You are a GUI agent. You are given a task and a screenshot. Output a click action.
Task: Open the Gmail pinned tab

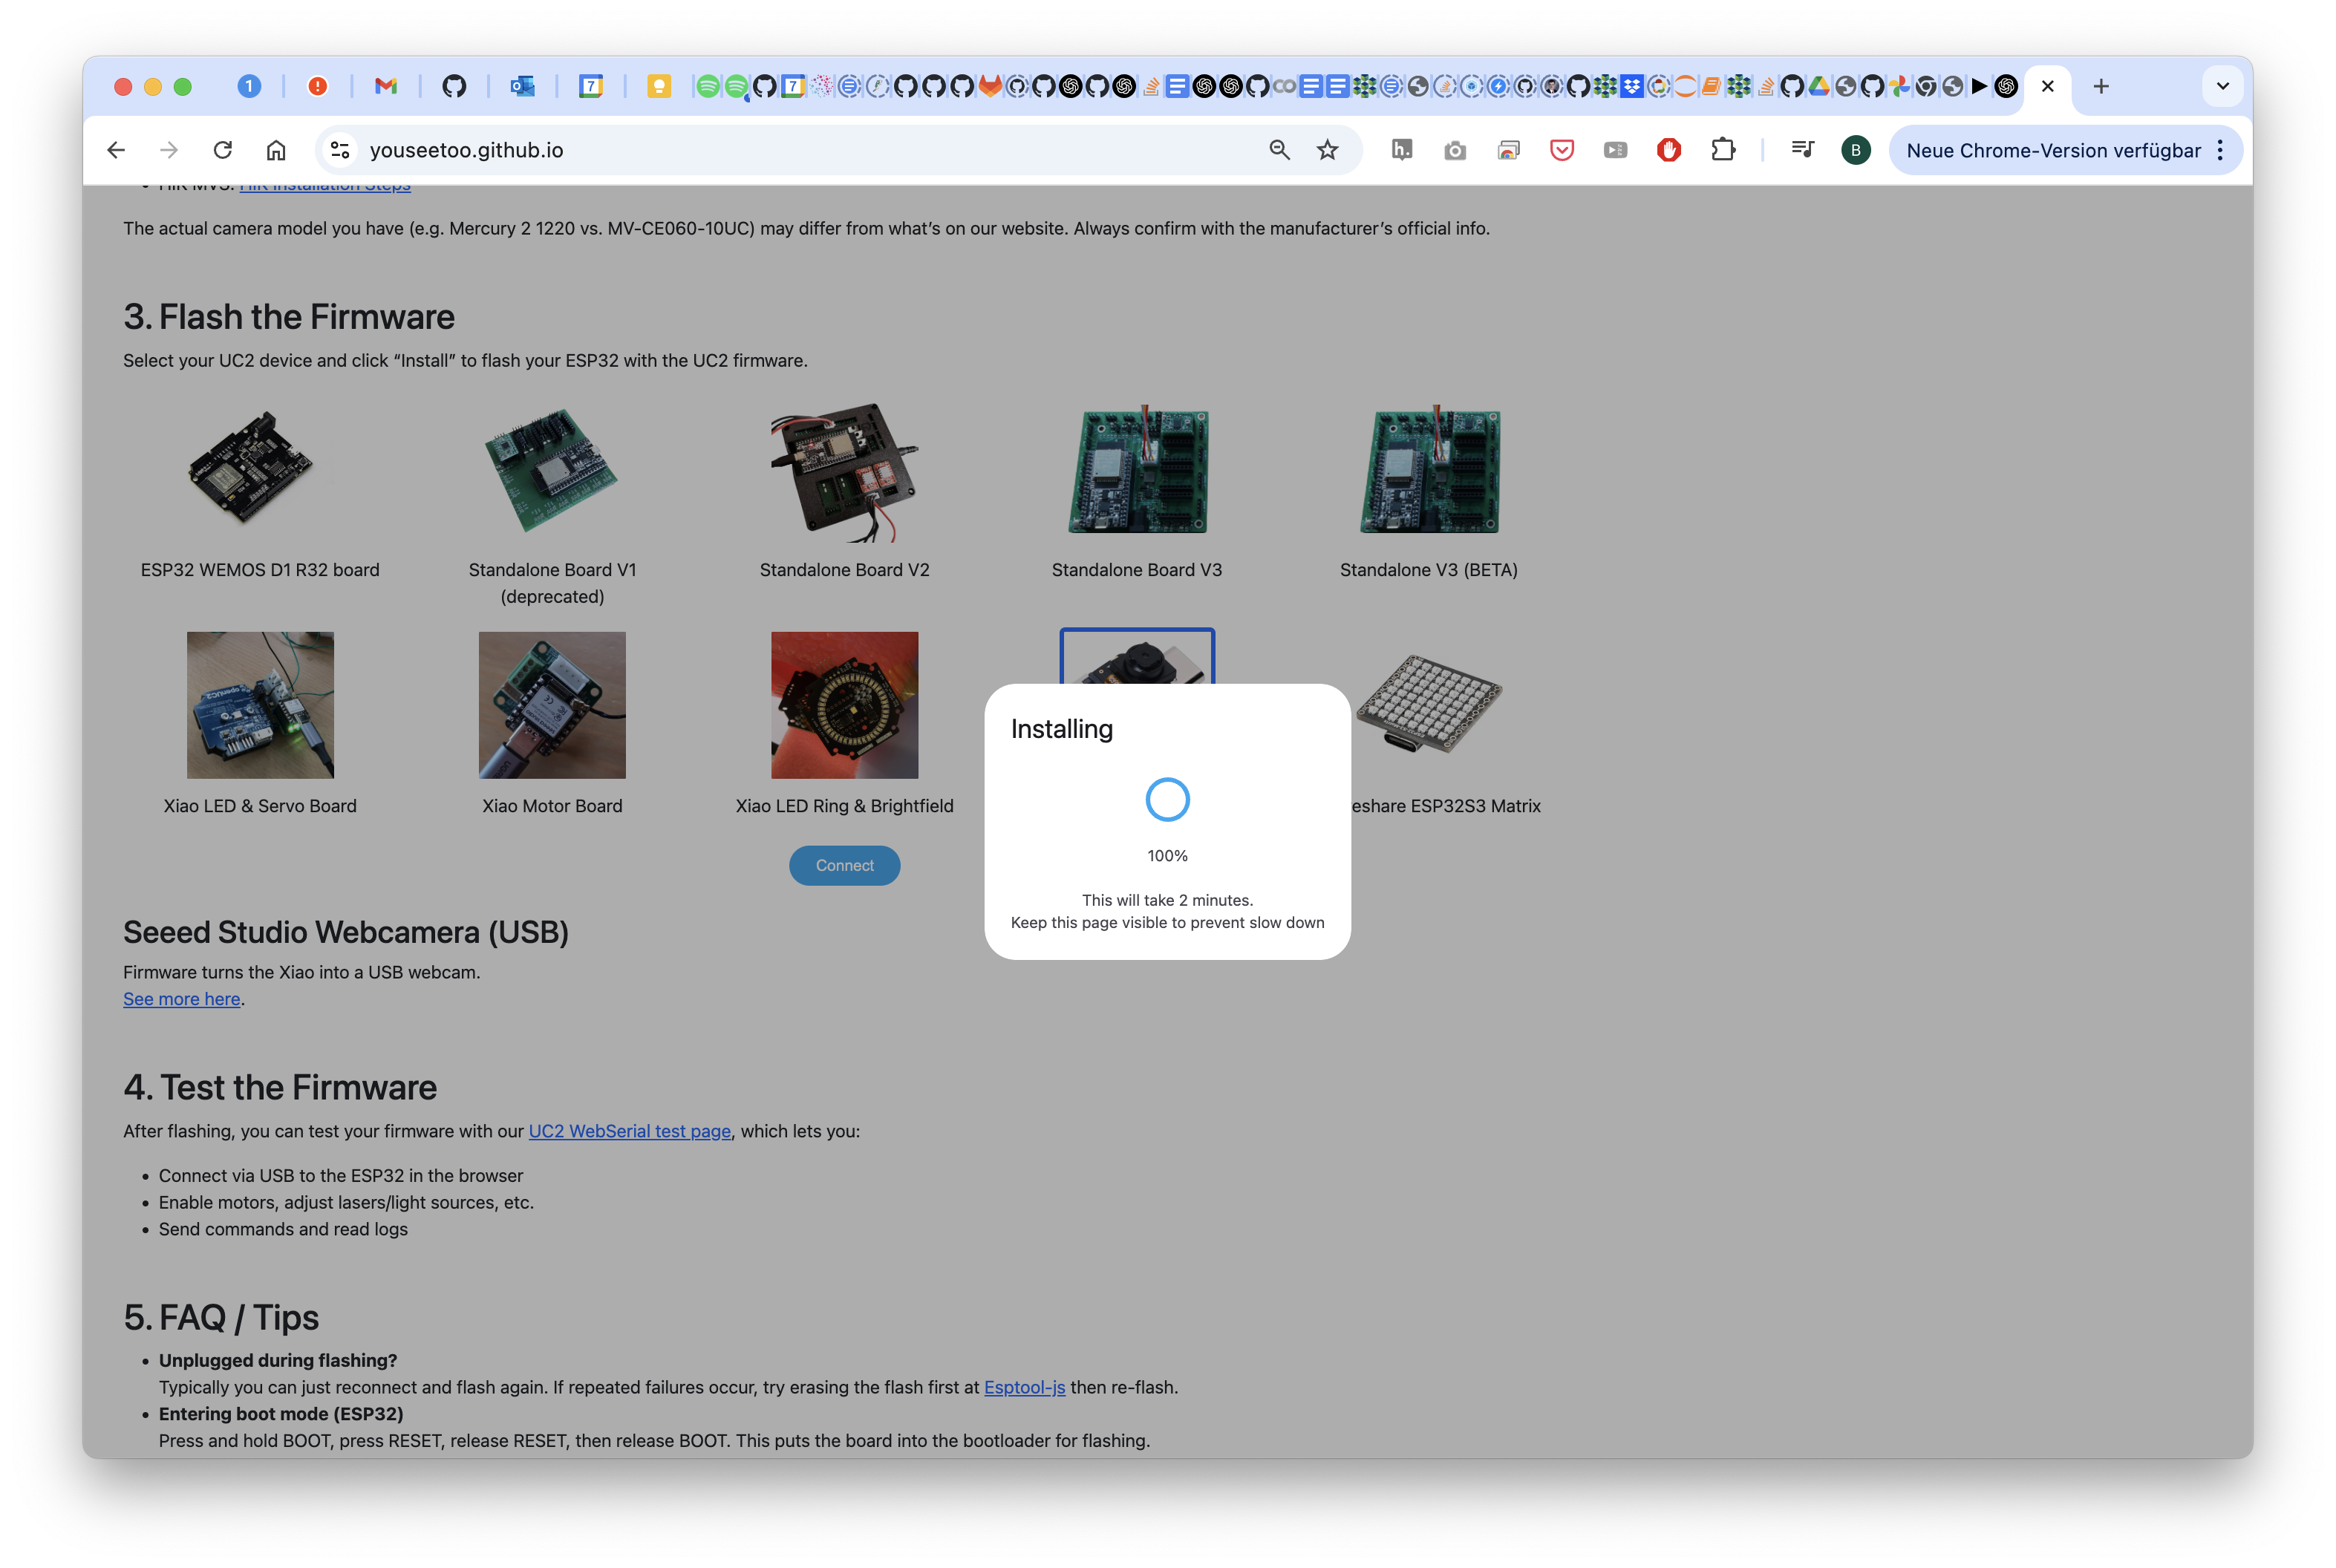click(385, 86)
